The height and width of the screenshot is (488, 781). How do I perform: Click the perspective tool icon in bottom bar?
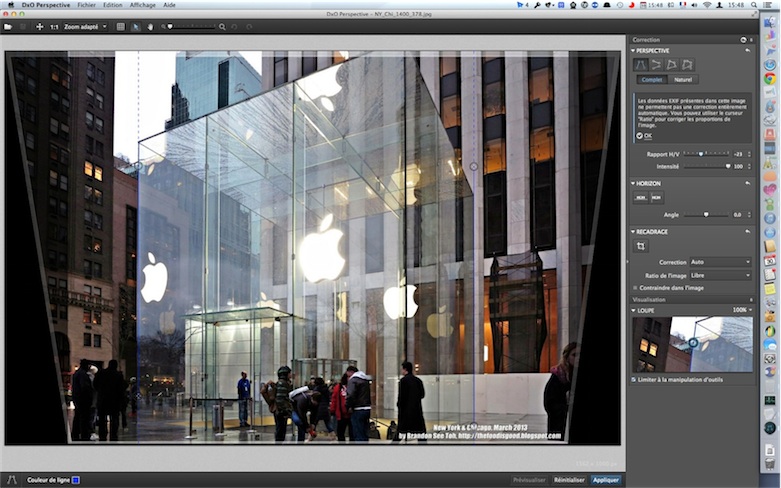coord(12,480)
